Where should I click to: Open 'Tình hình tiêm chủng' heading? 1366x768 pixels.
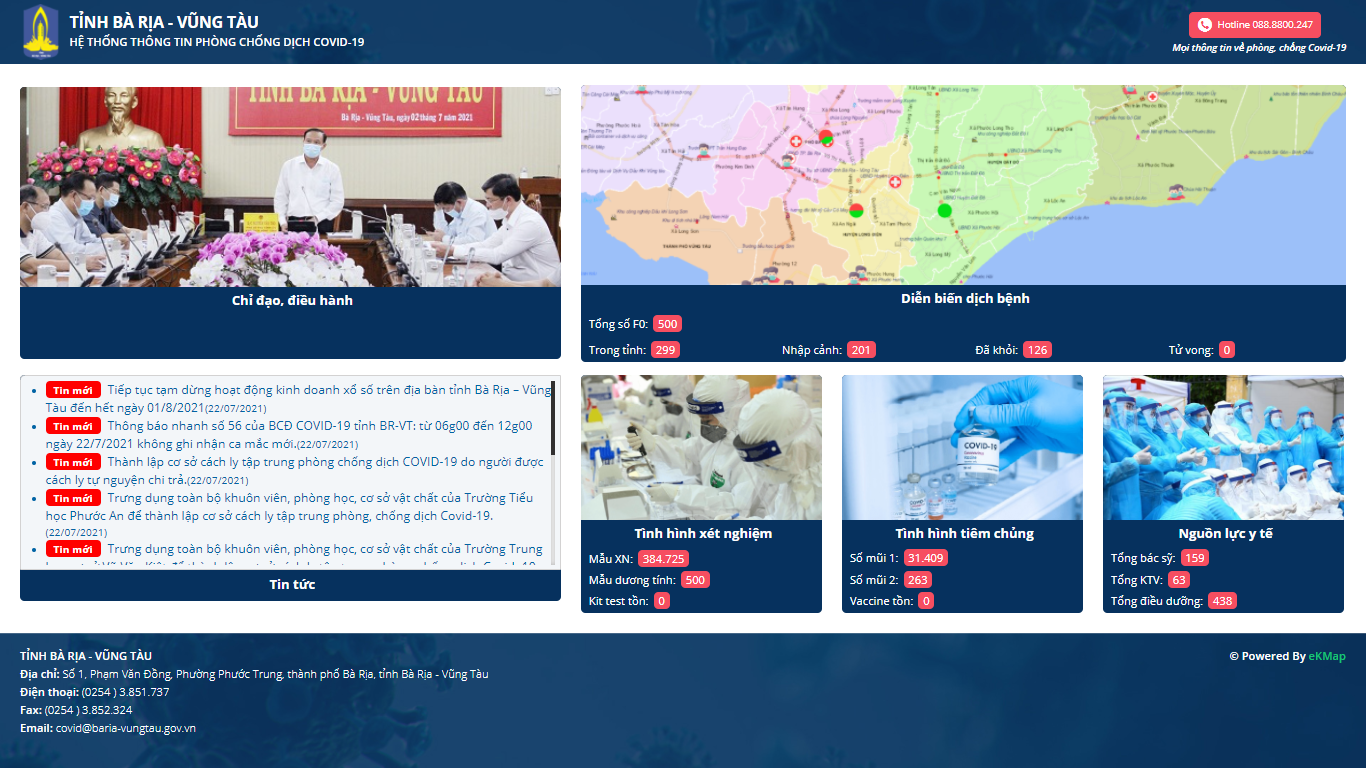tap(964, 533)
